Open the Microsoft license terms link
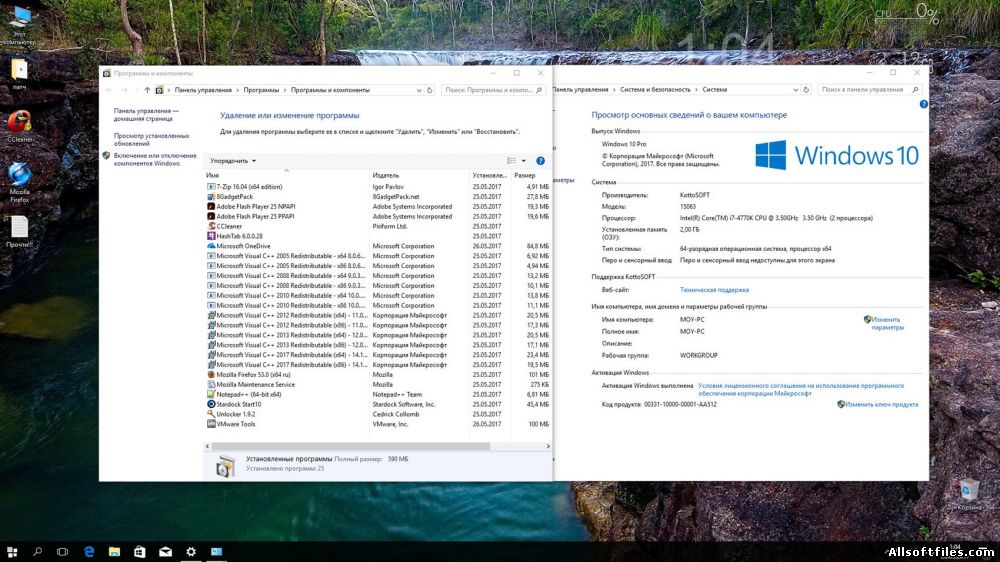Image resolution: width=1000 pixels, height=562 pixels. point(800,390)
